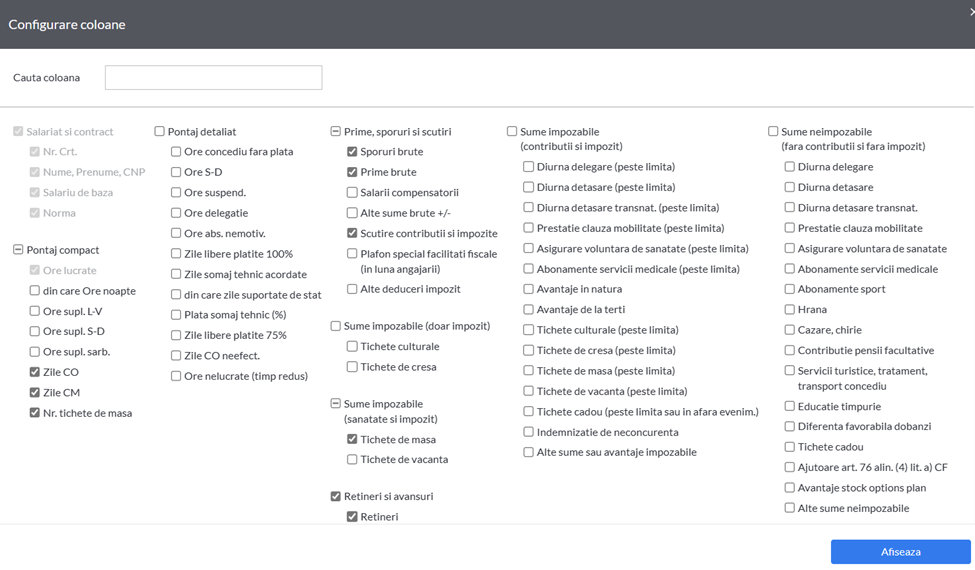The height and width of the screenshot is (570, 975).
Task: Check din care Ore noapte
Action: pyautogui.click(x=35, y=290)
